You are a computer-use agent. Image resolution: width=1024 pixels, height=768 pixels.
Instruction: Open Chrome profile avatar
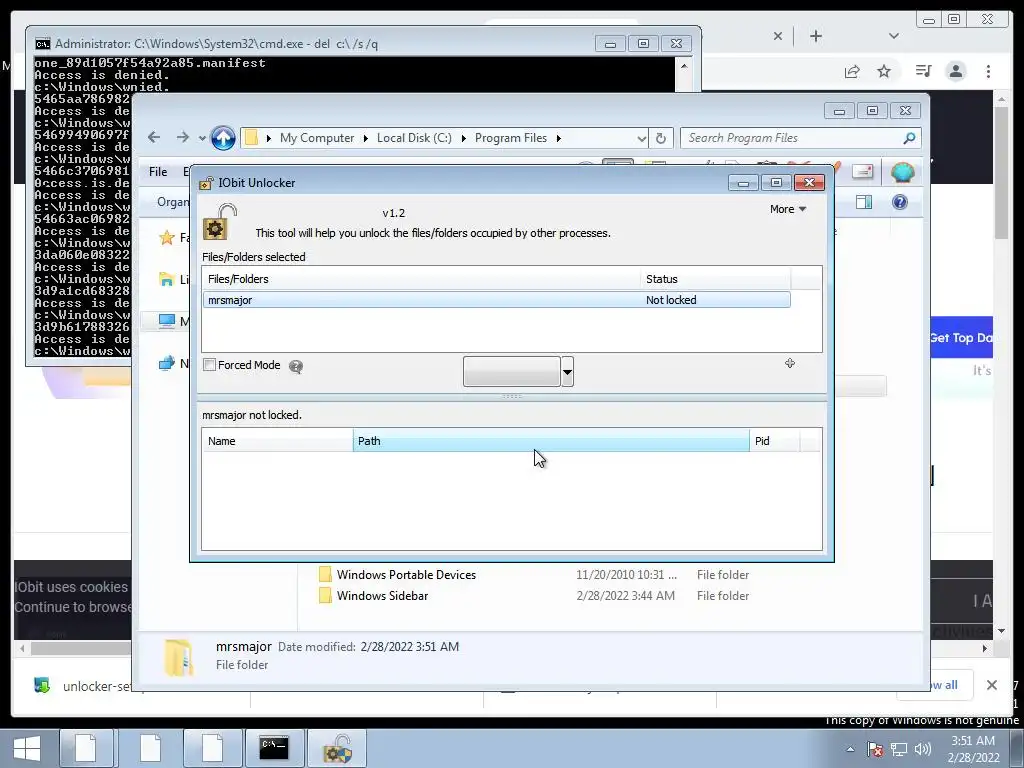click(x=955, y=71)
